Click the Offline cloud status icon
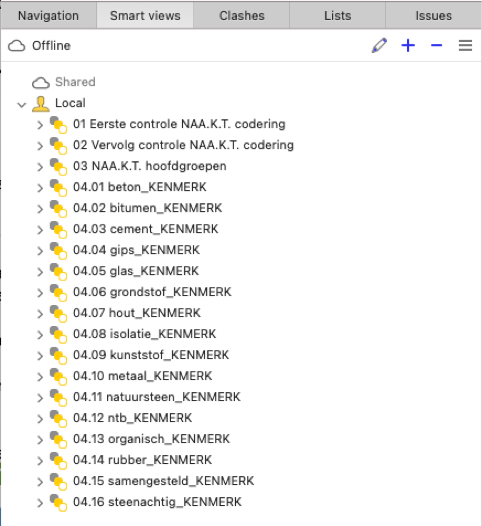Image resolution: width=482 pixels, height=526 pixels. coord(16,46)
